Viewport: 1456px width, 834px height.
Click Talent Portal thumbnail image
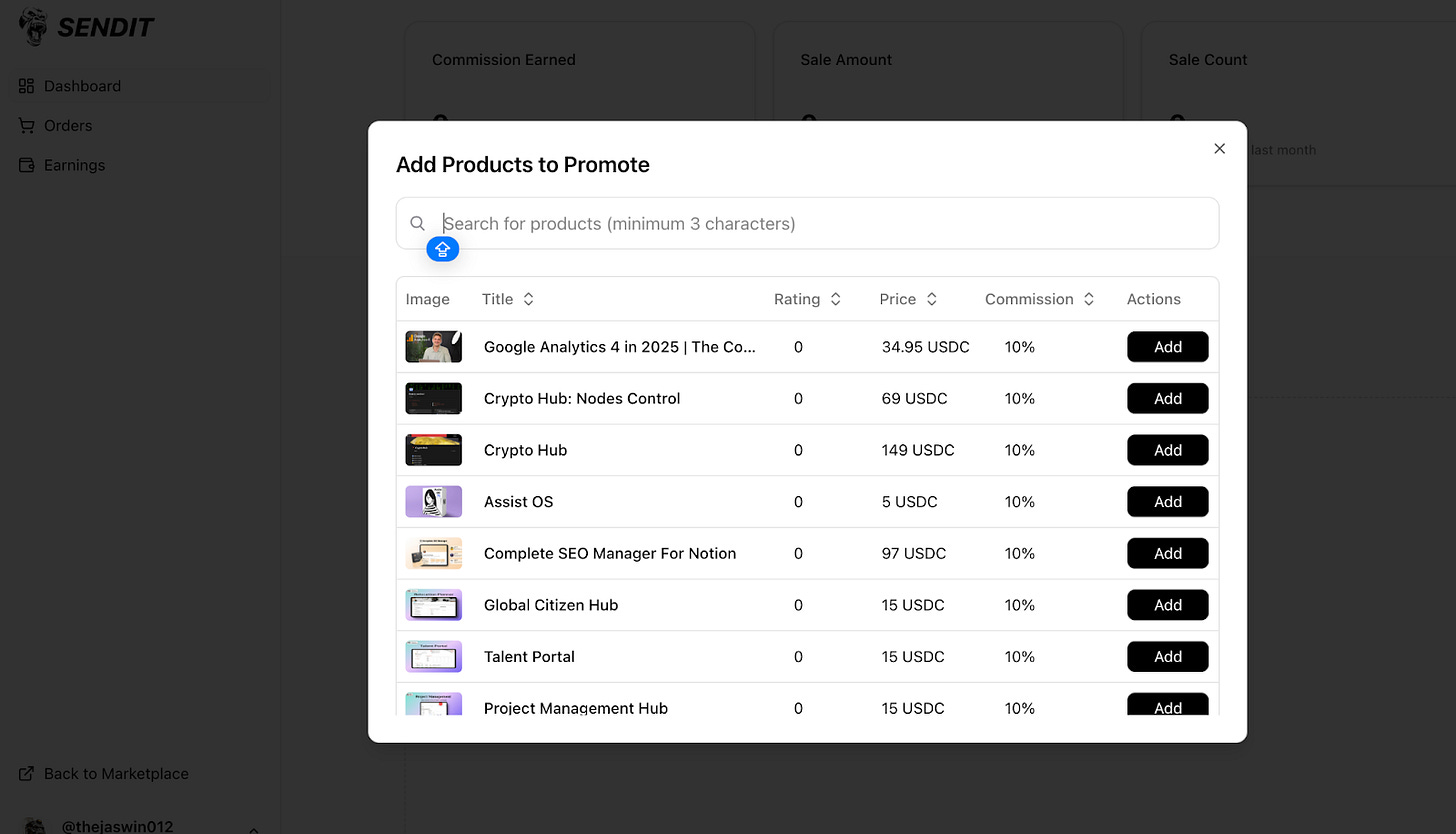point(433,657)
